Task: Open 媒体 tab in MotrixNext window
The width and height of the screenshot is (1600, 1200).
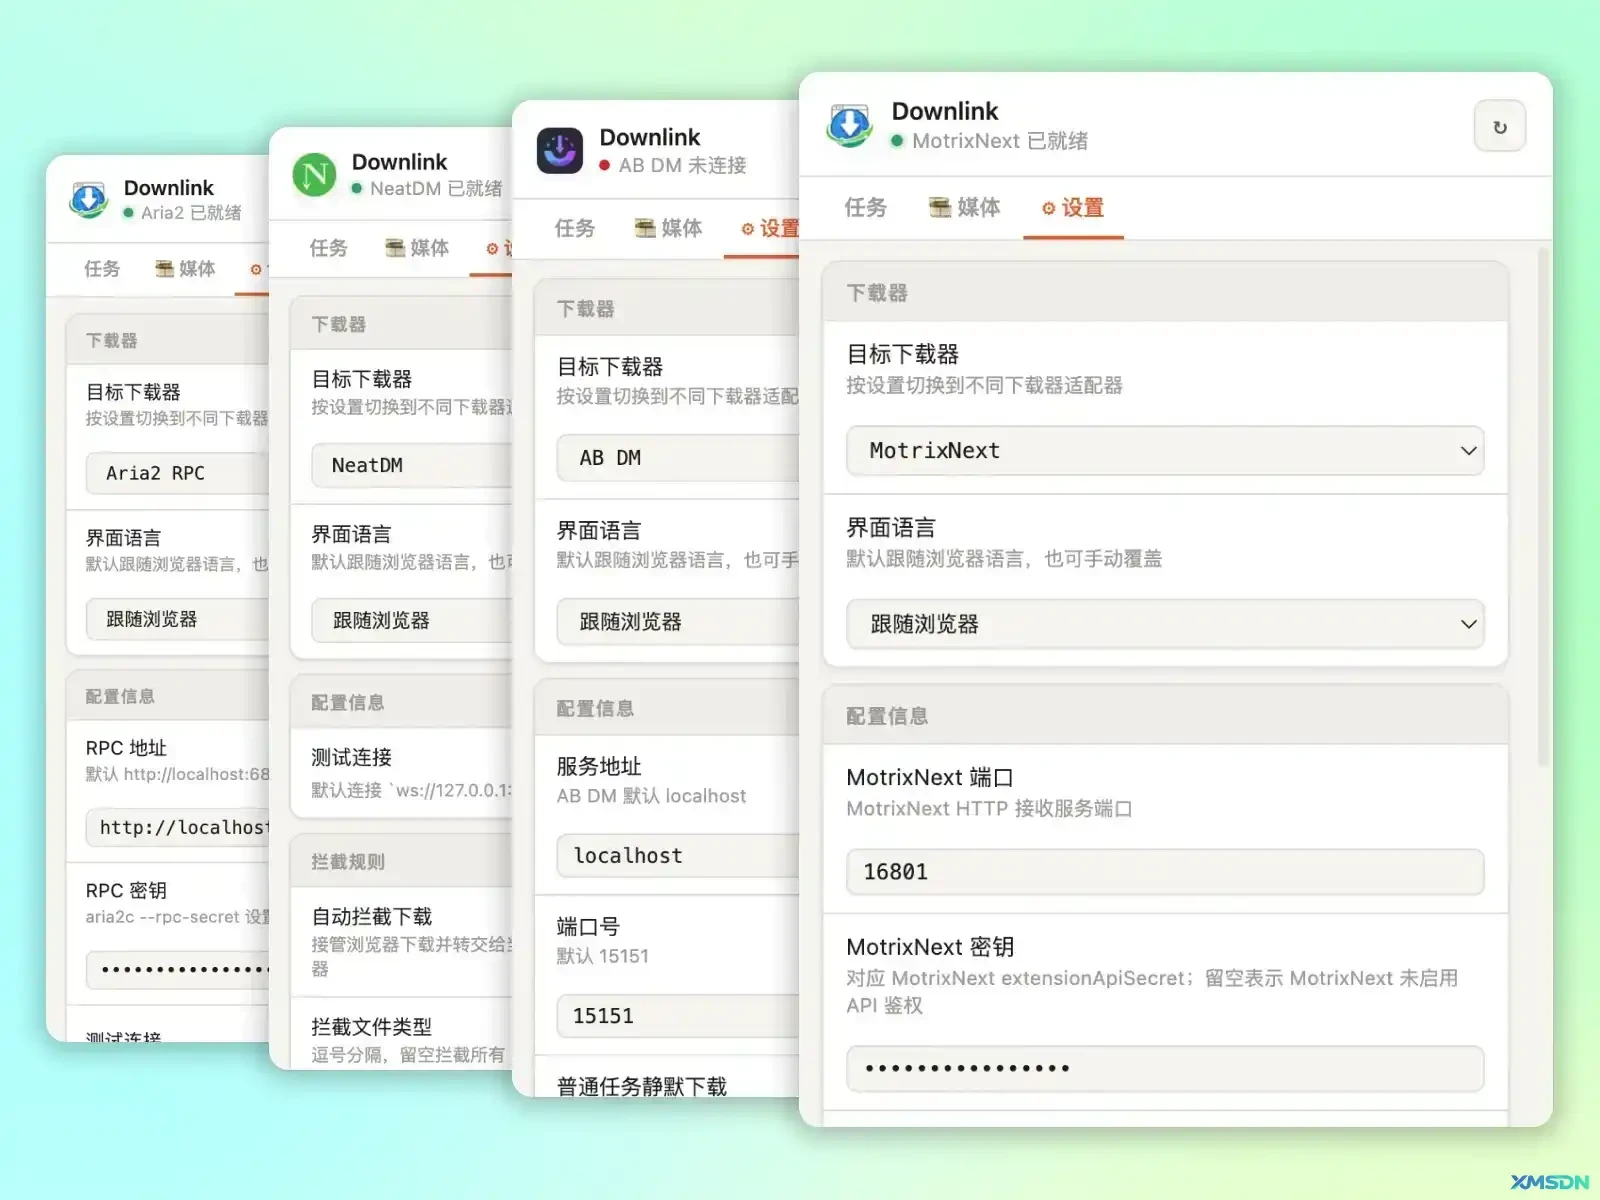Action: point(965,207)
